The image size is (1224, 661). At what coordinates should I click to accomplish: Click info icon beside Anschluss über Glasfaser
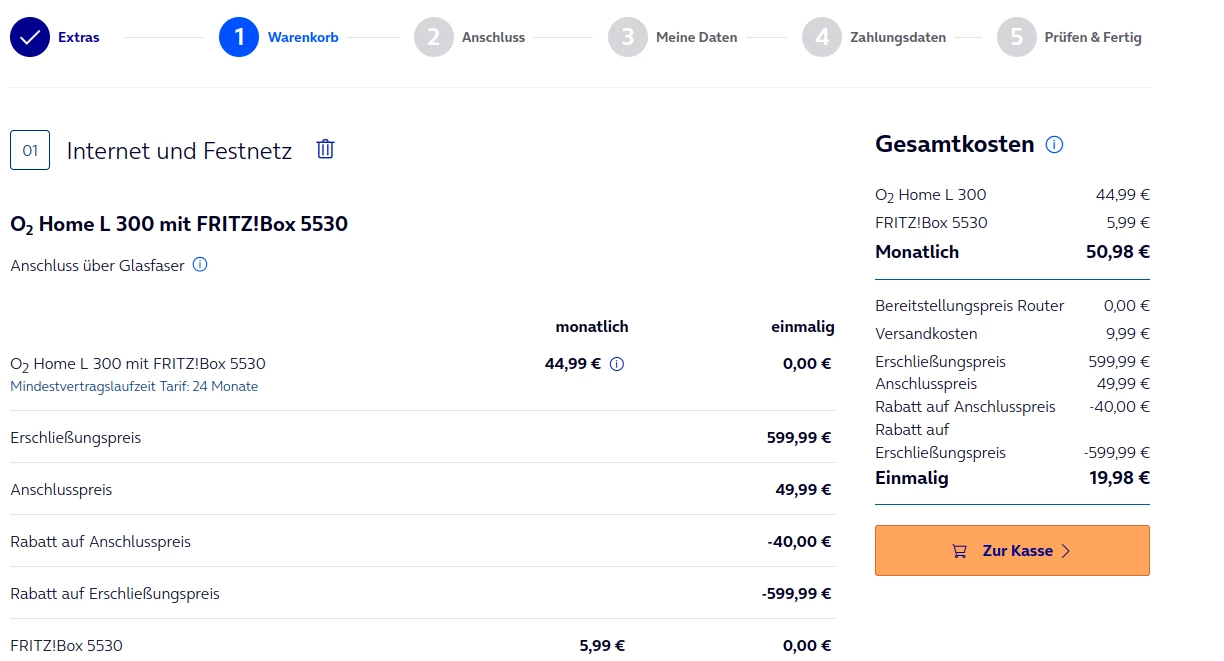[200, 265]
